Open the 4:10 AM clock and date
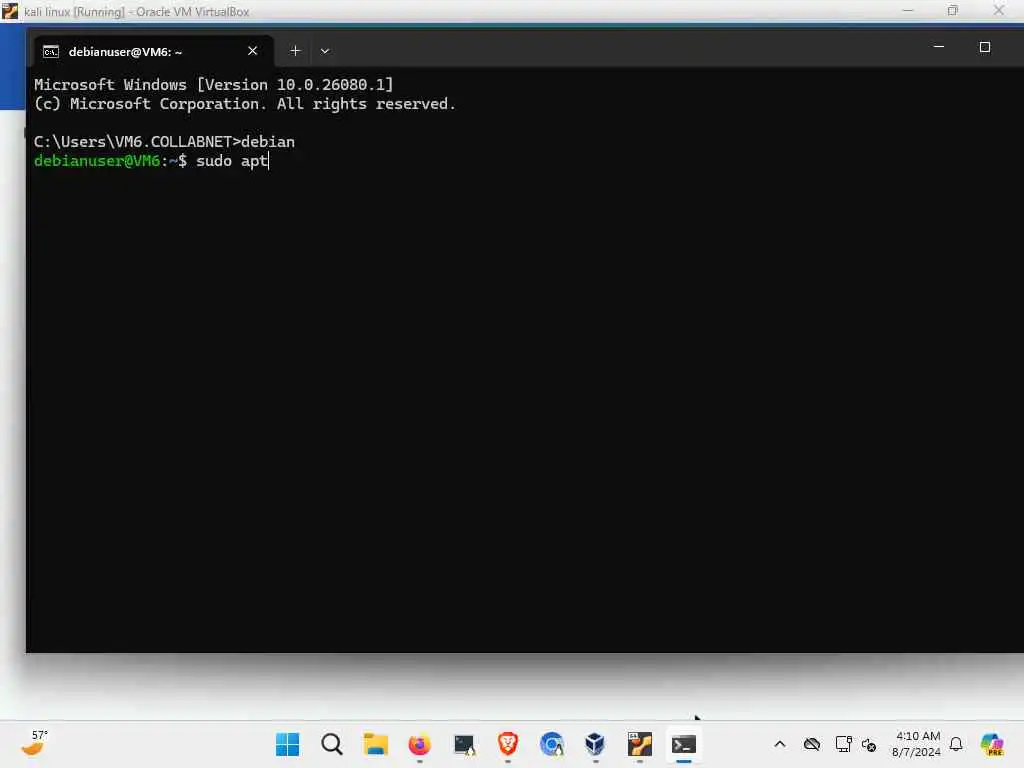1024x768 pixels. click(x=916, y=744)
